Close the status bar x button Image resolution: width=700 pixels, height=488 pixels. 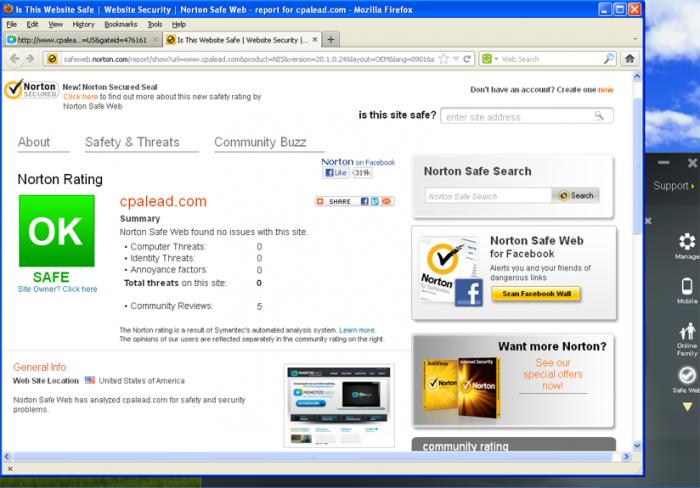pos(10,469)
